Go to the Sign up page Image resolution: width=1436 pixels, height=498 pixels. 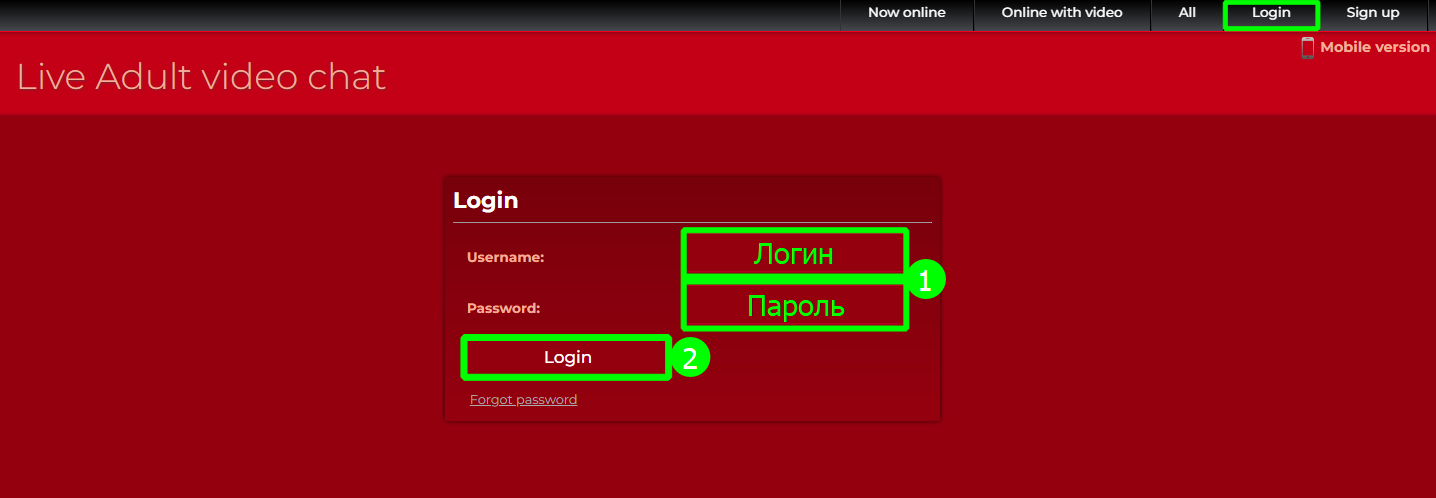(1372, 13)
